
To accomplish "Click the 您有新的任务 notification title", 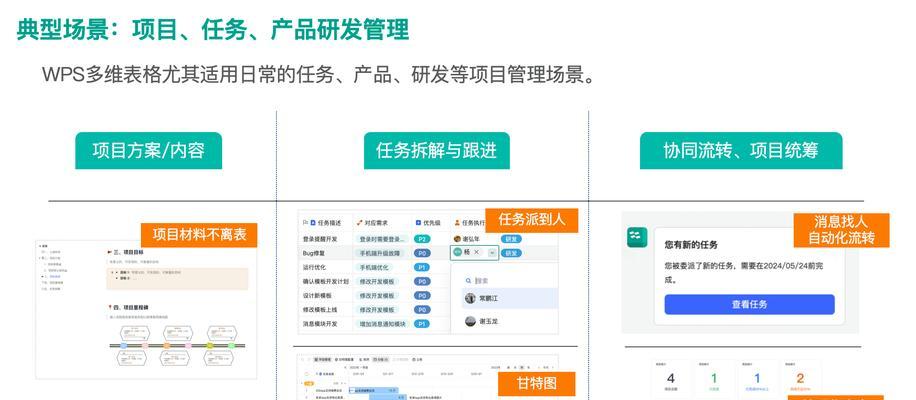I will (691, 245).
